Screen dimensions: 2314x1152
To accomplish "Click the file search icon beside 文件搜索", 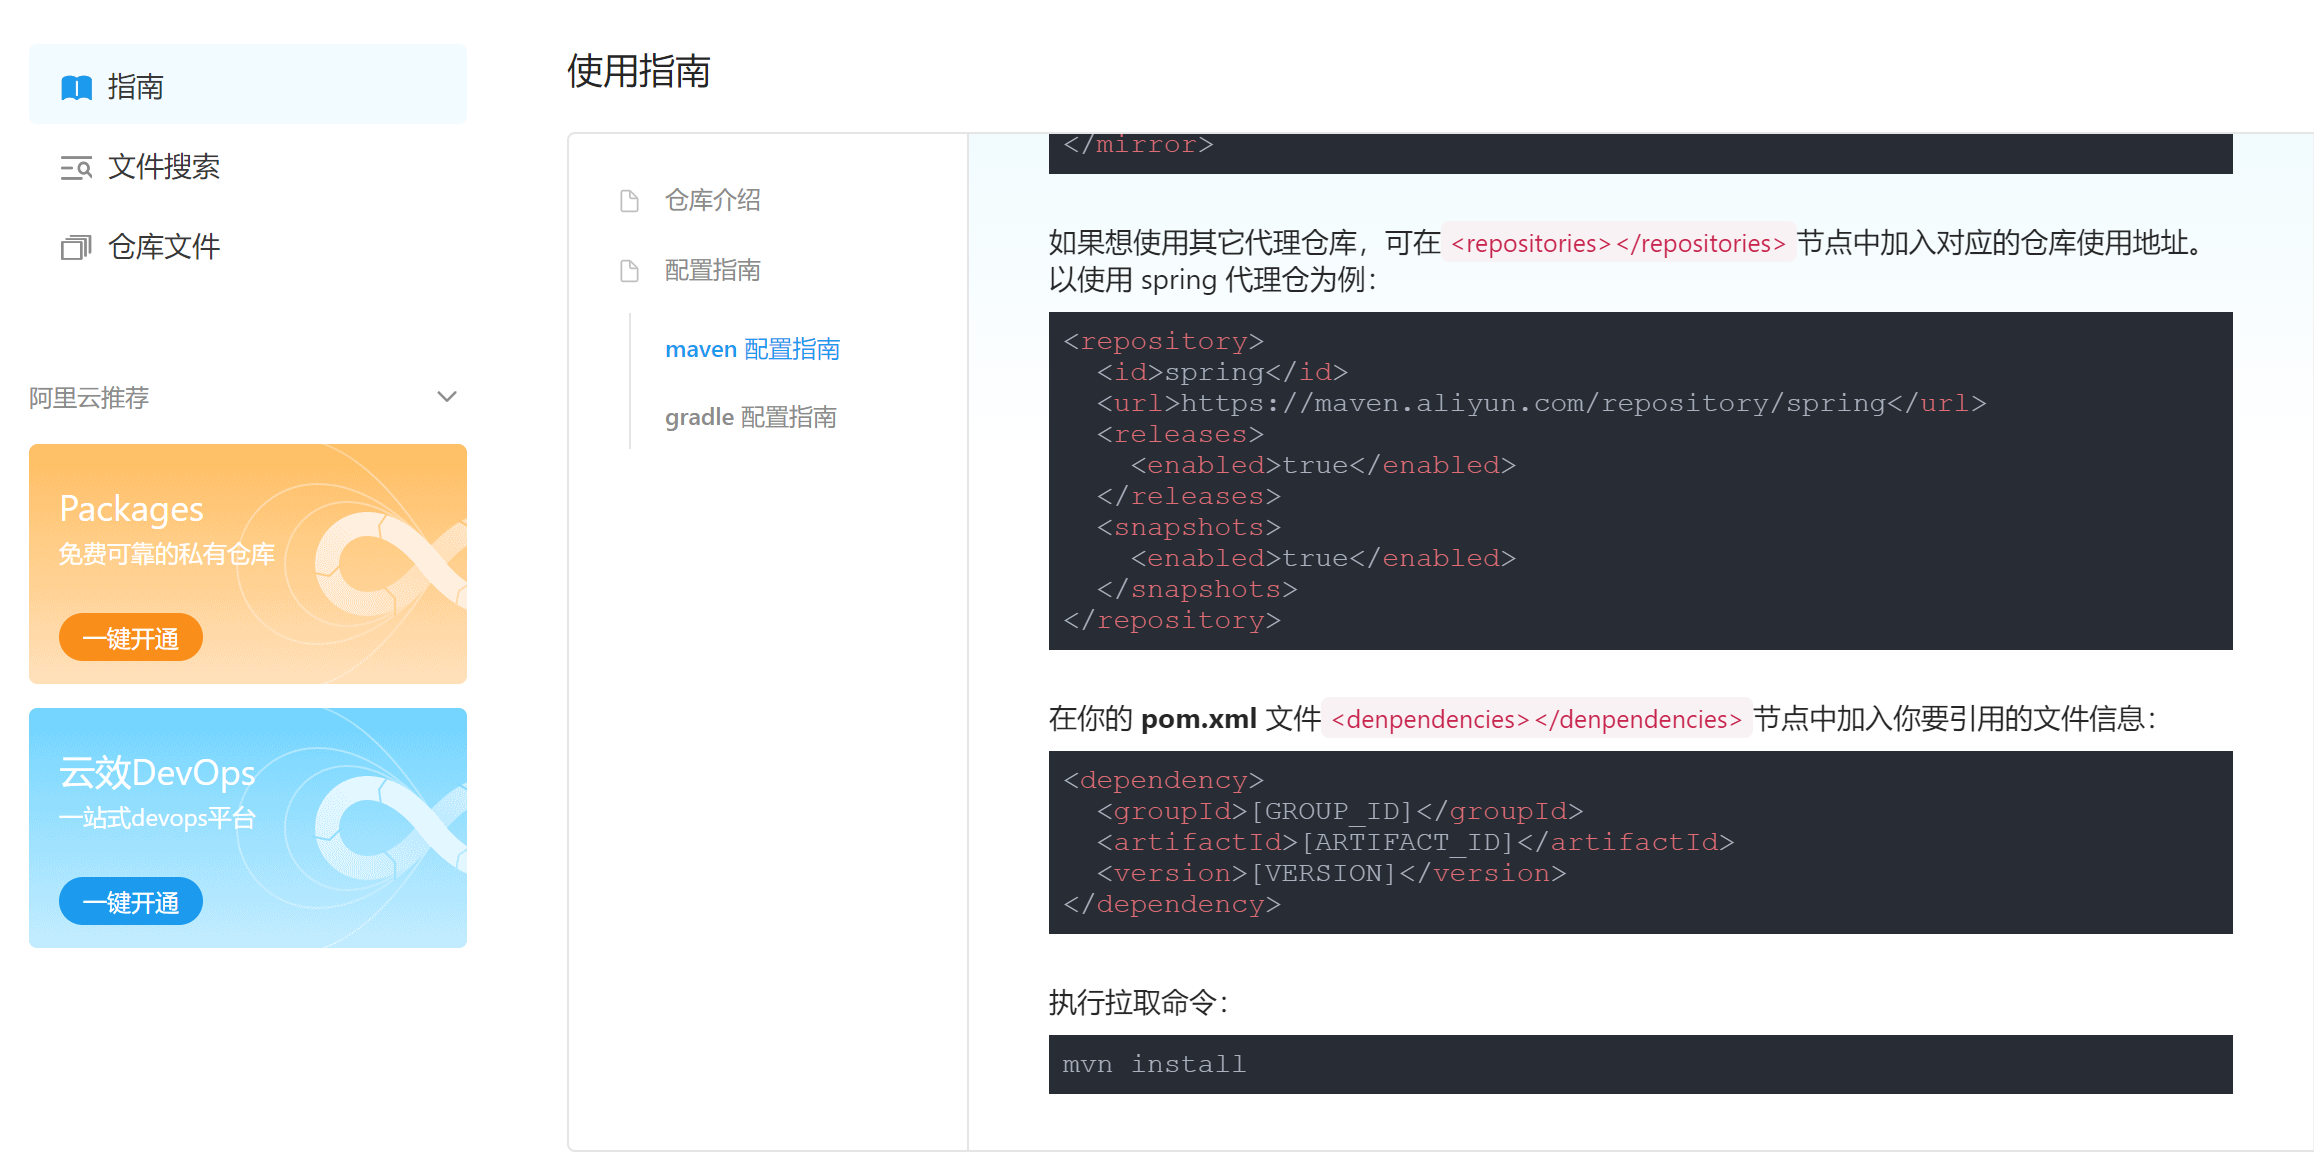I will pos(76,167).
